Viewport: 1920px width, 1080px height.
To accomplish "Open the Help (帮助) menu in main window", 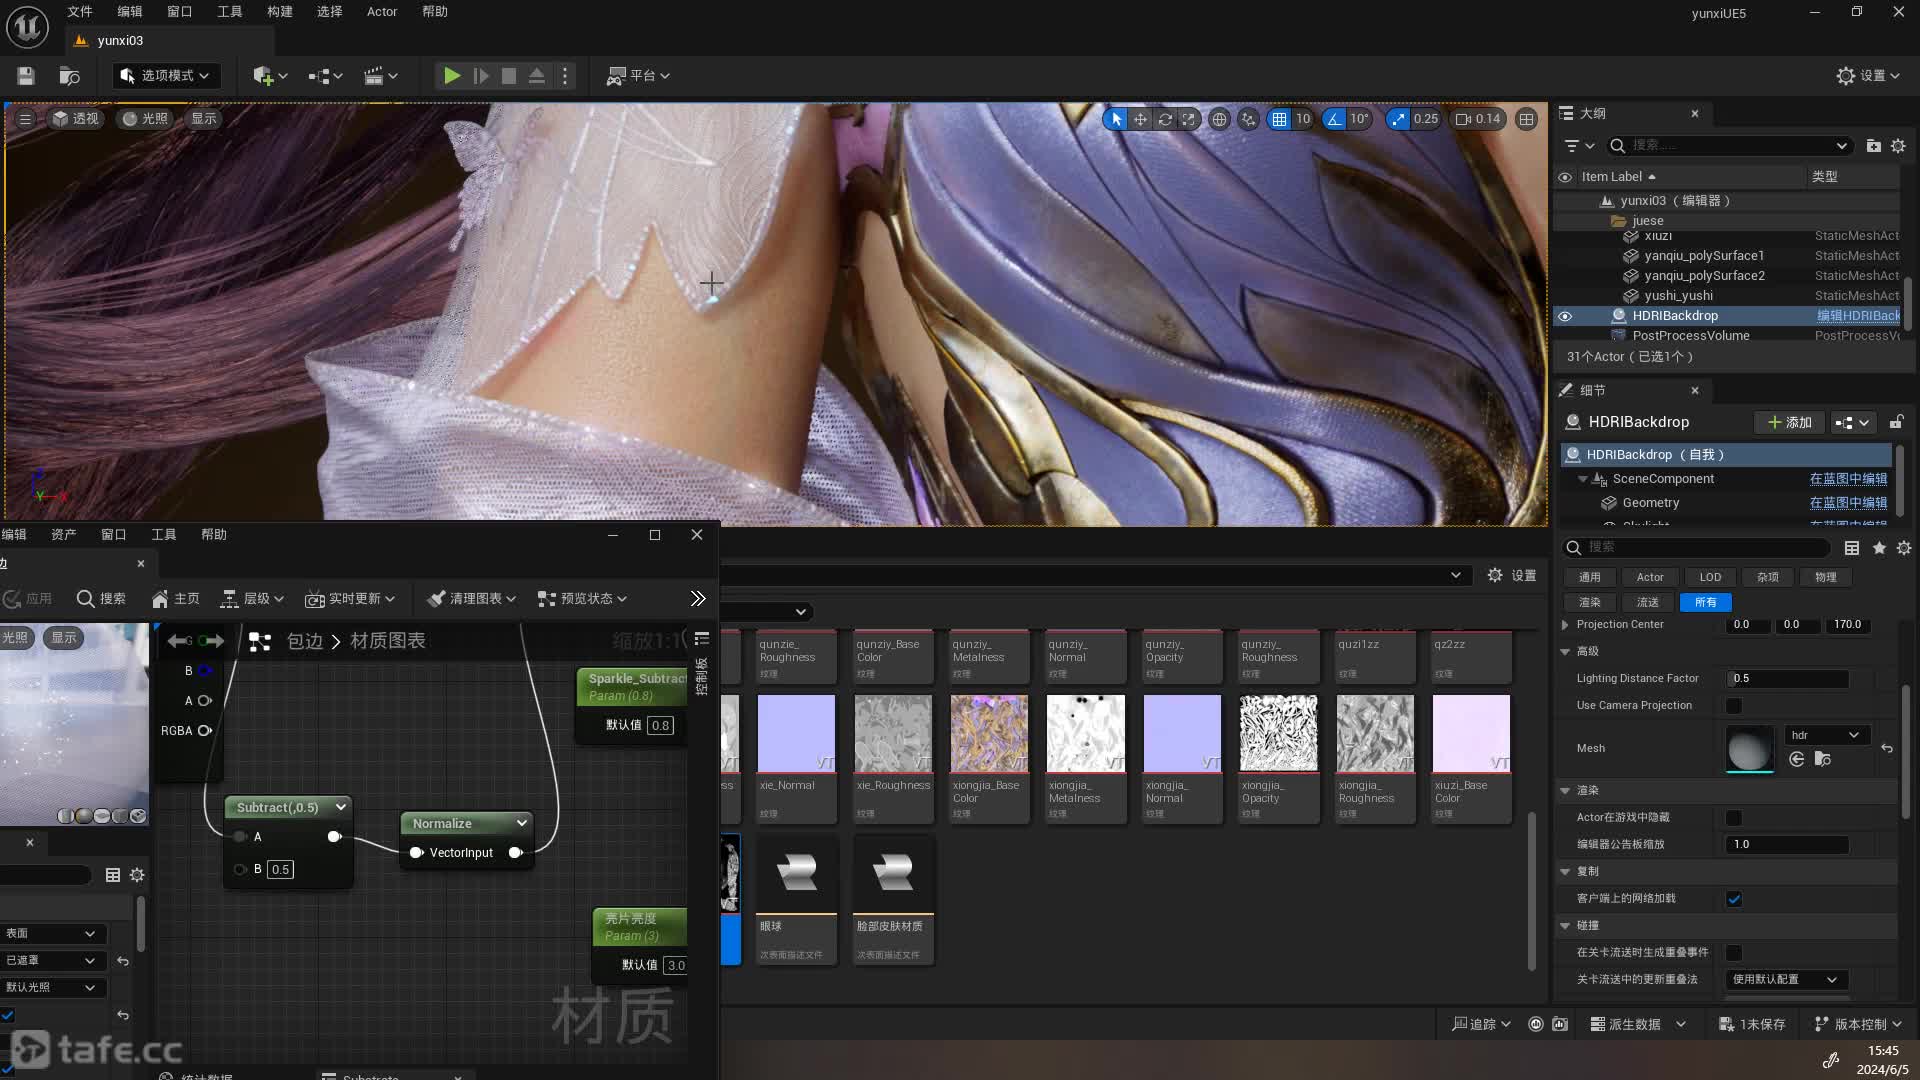I will click(x=435, y=12).
